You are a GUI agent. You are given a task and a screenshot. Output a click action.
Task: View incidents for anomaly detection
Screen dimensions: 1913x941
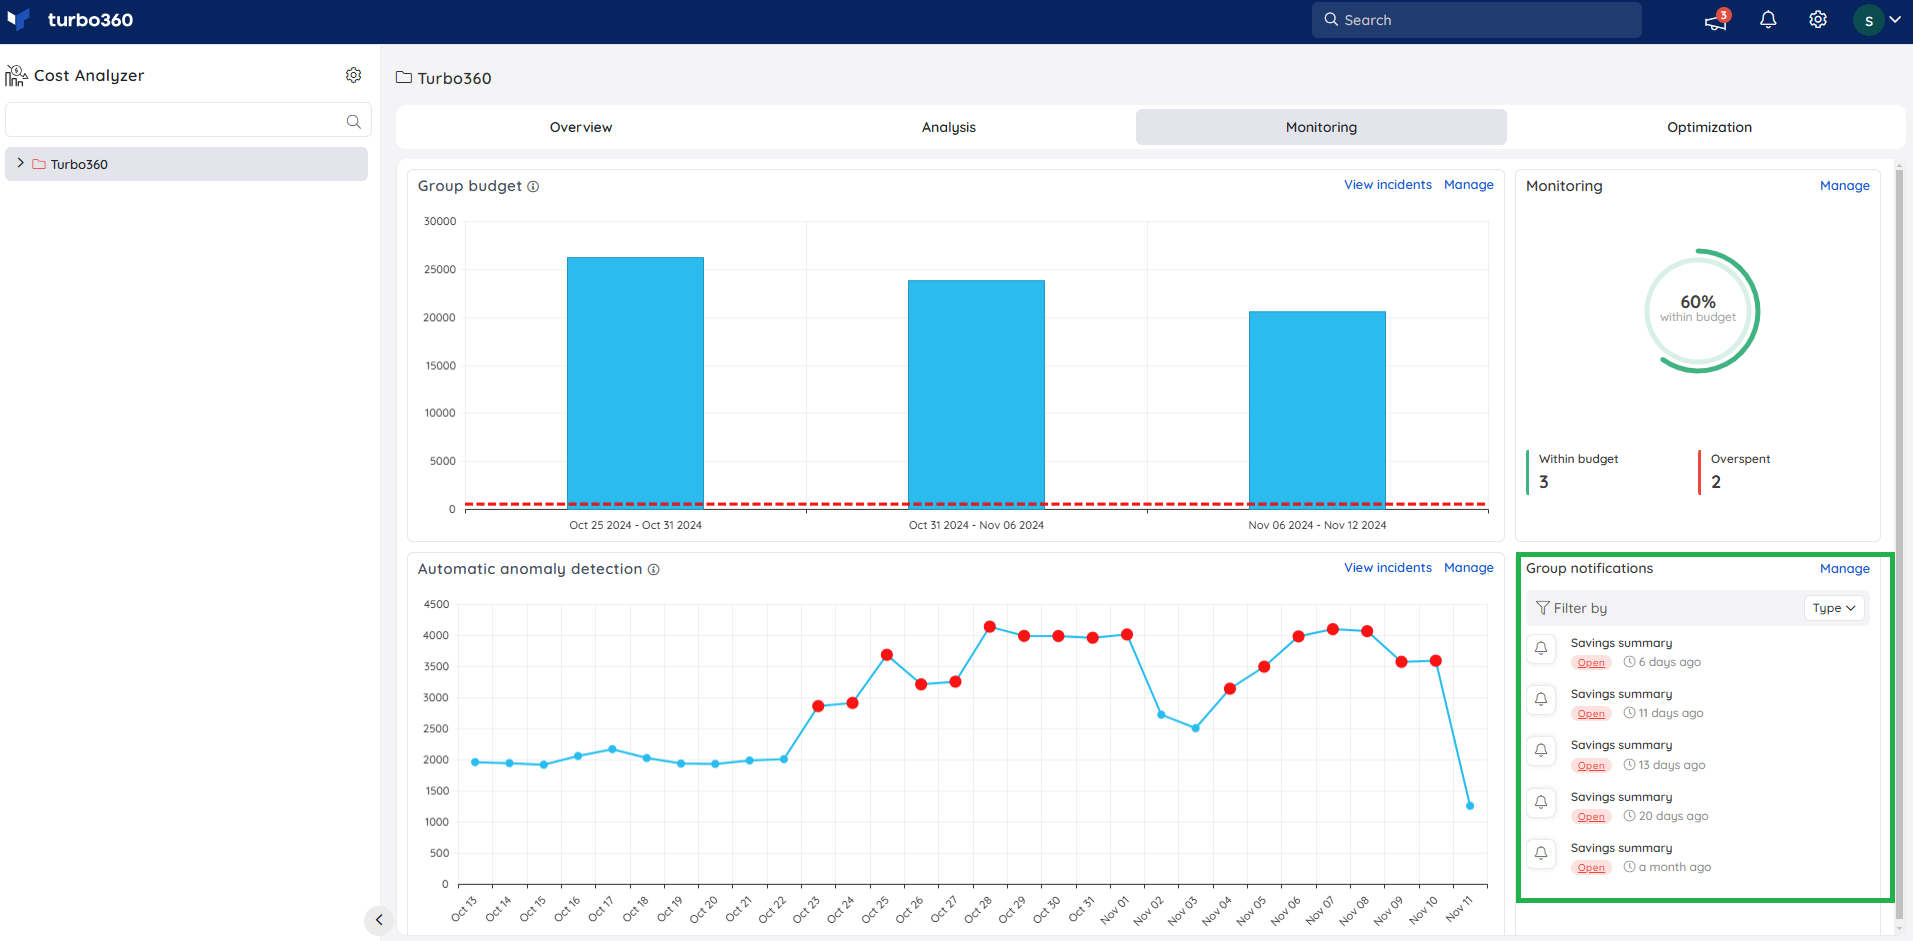point(1387,568)
